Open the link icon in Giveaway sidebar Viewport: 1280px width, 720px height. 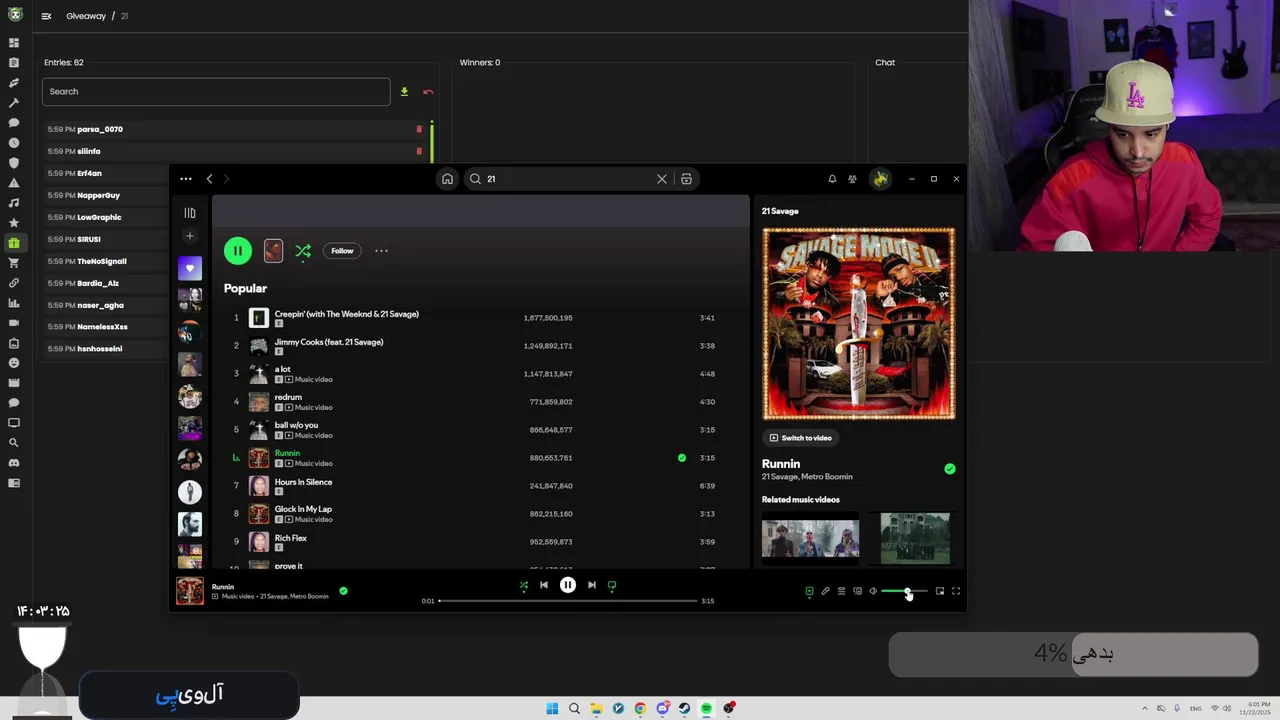click(x=14, y=283)
